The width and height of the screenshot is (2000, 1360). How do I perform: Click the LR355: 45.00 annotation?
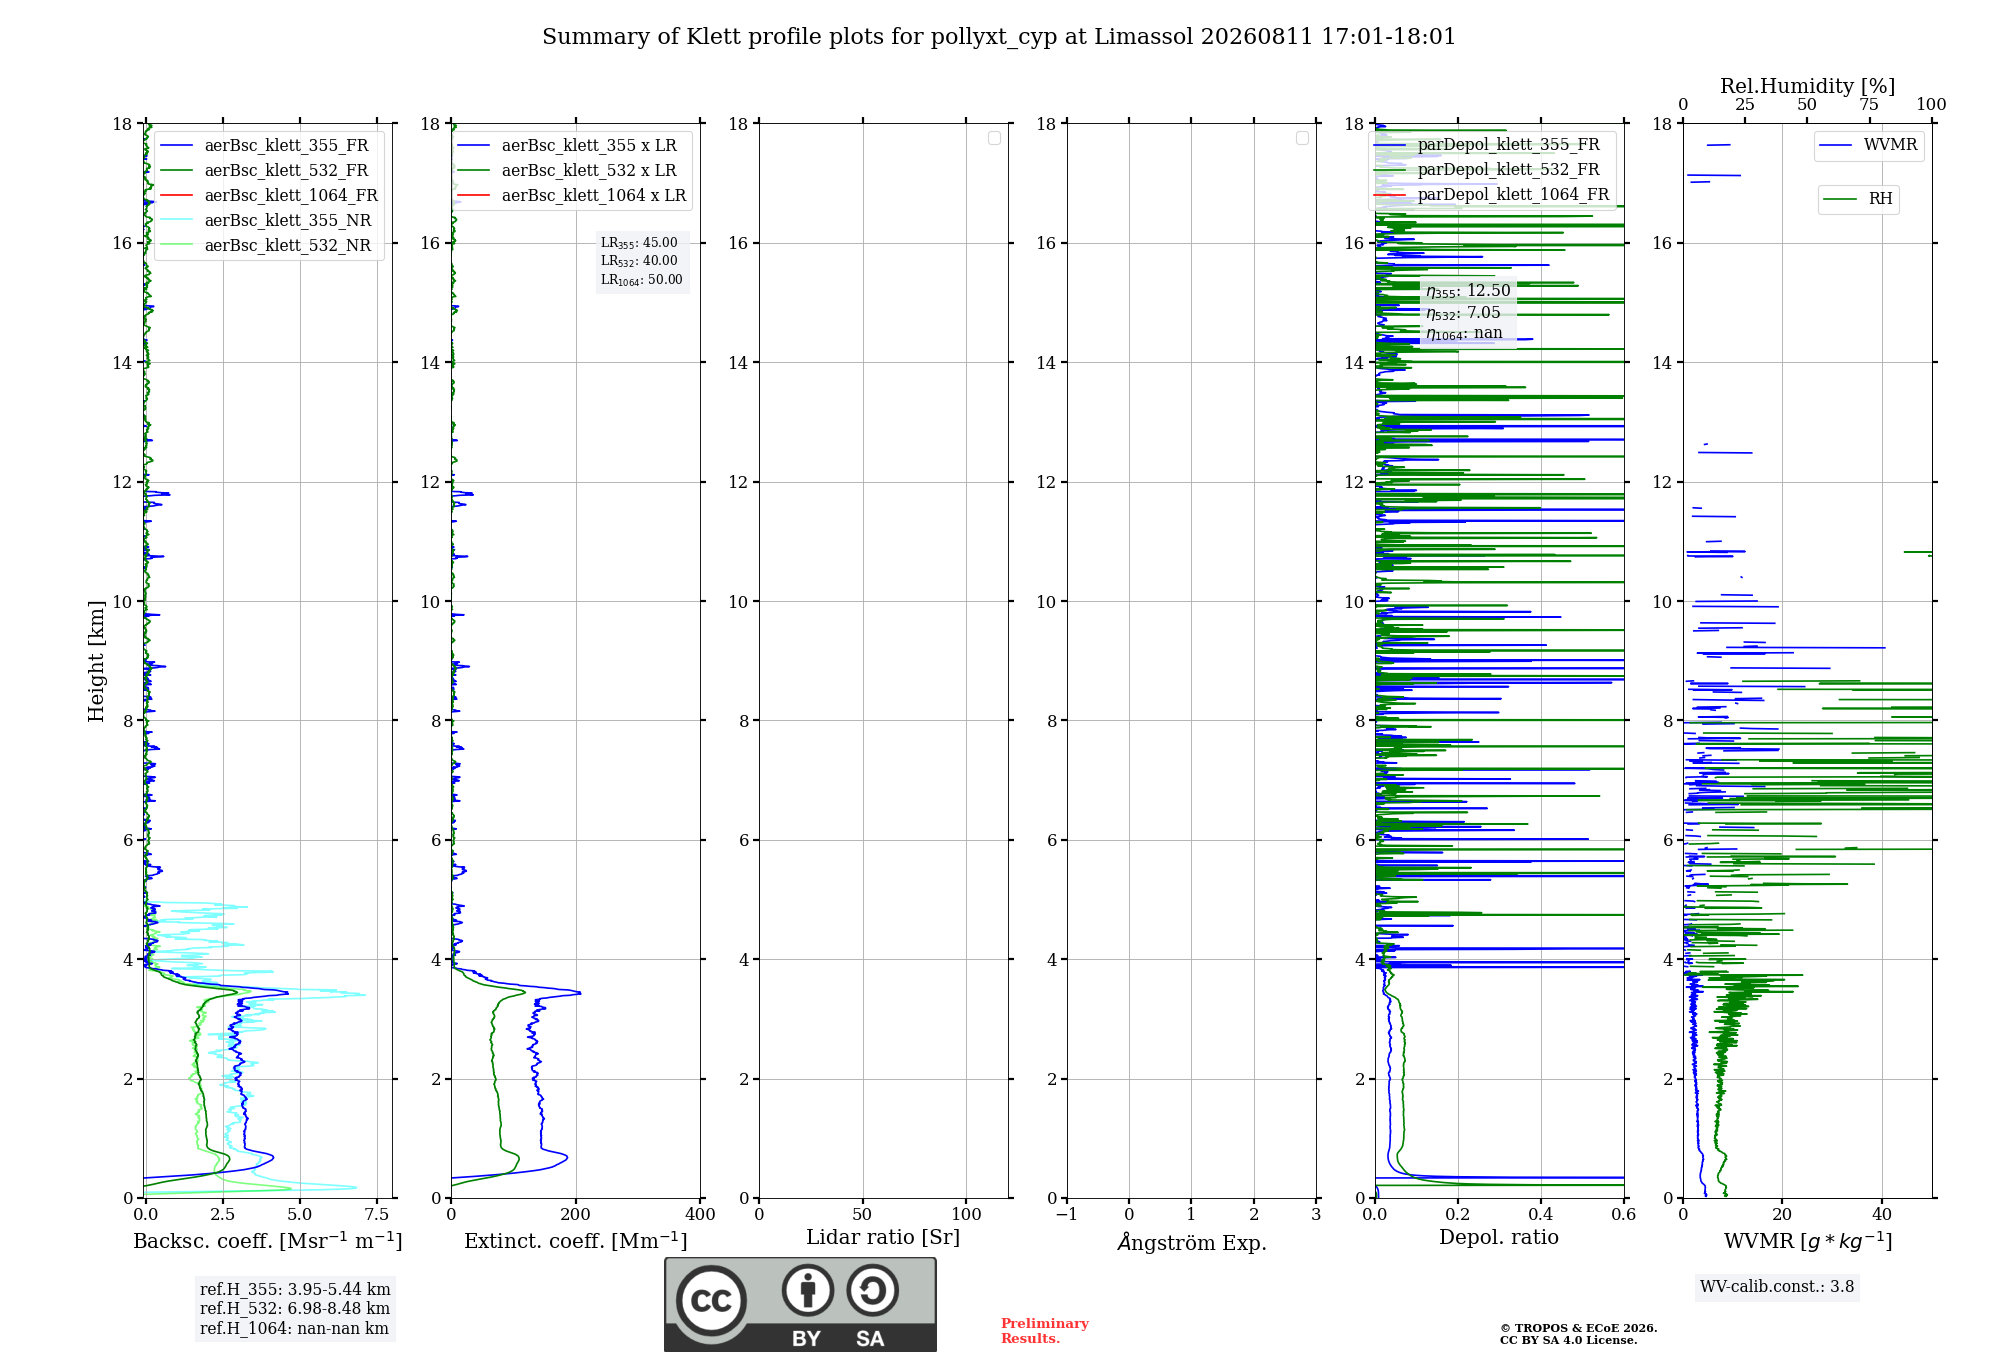(x=639, y=243)
